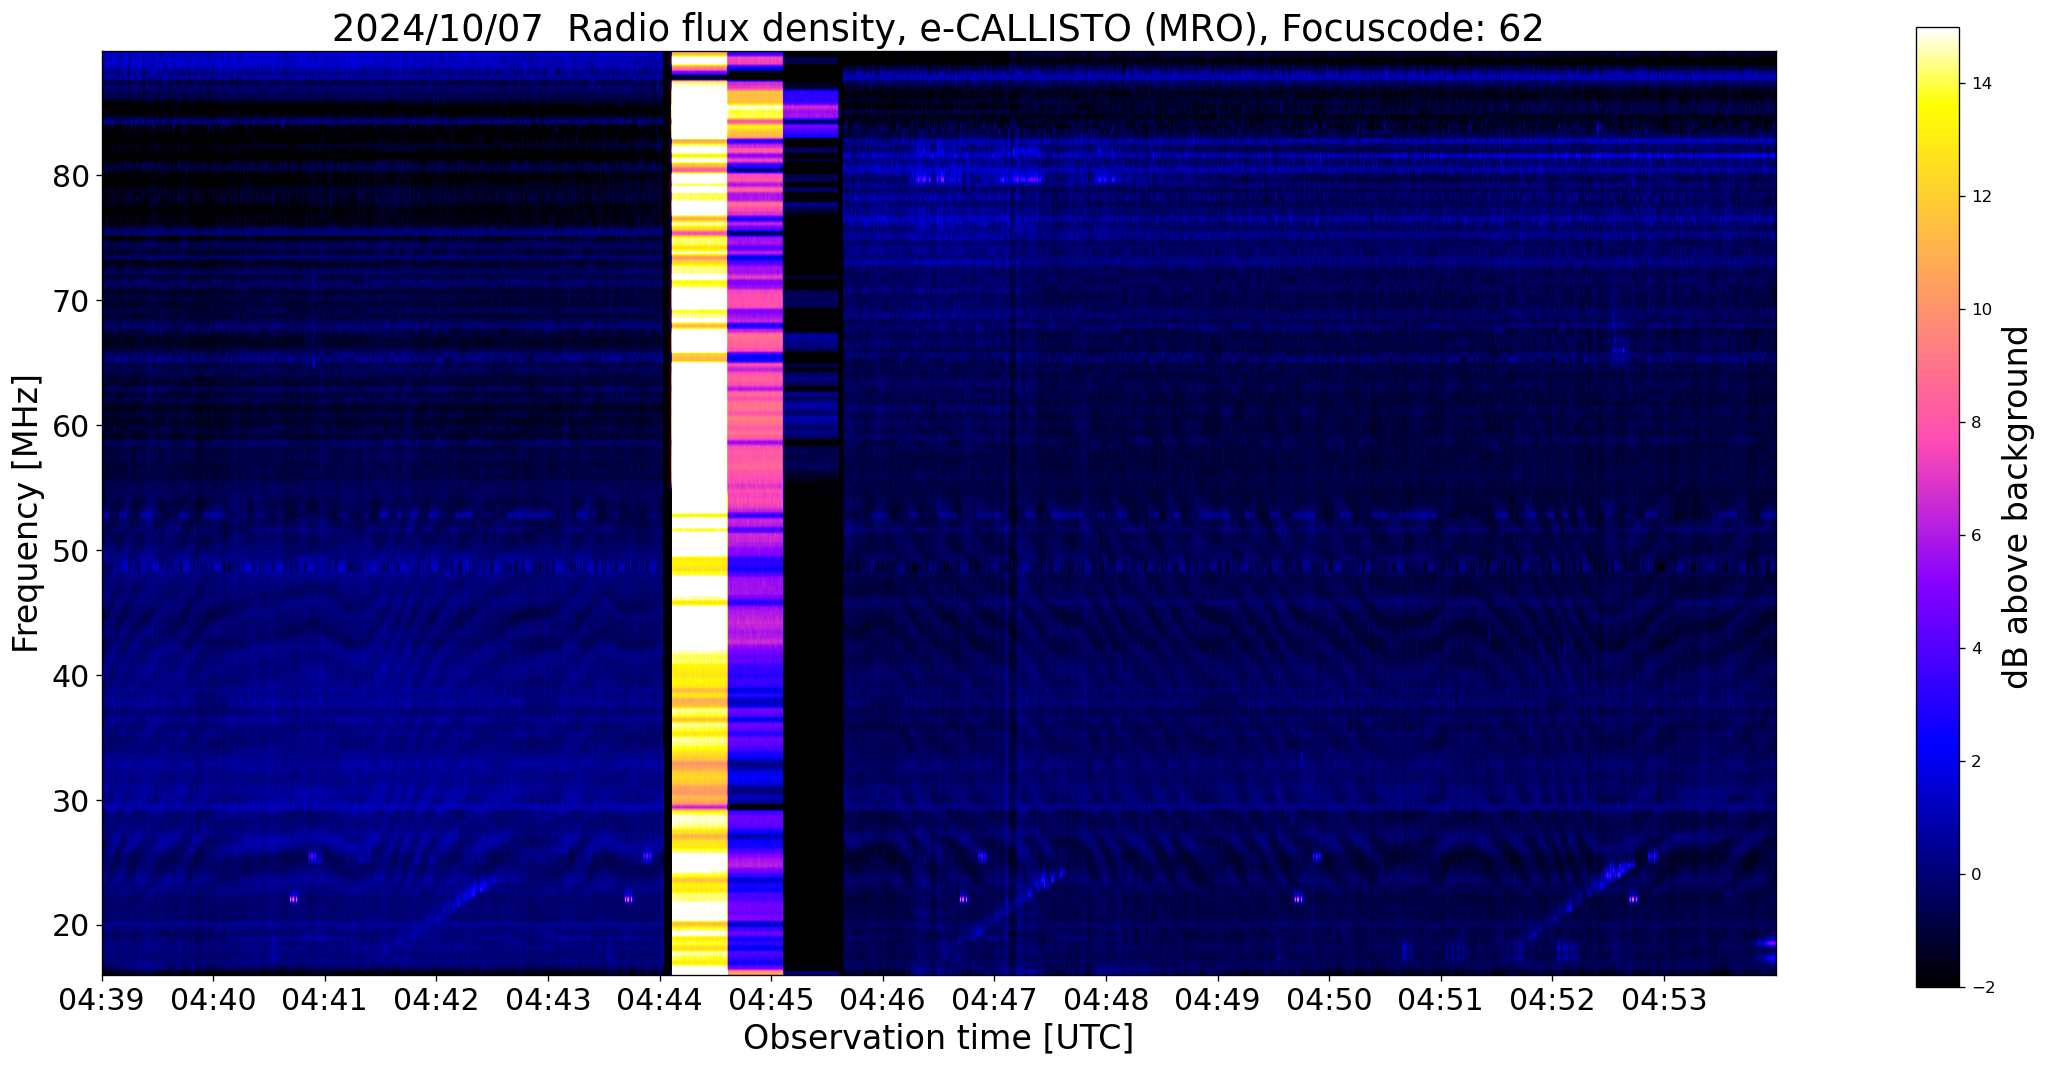Click the colorbar tick value 12
This screenshot has width=2047, height=1067.
pos(1981,197)
